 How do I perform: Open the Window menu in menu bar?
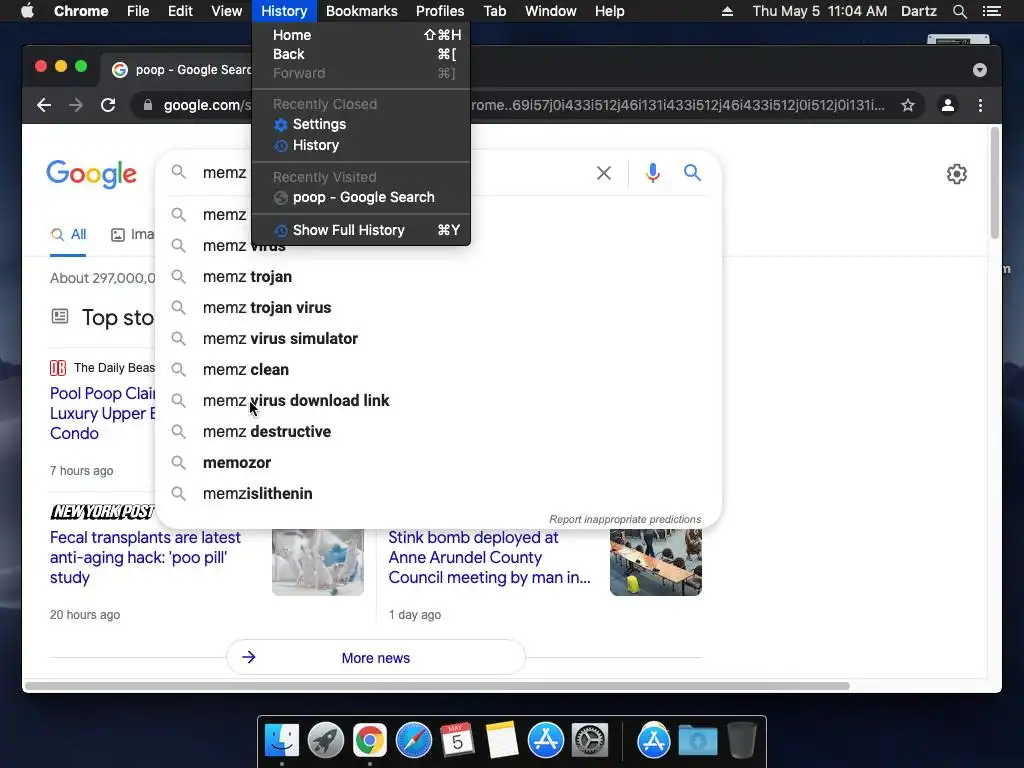pyautogui.click(x=551, y=11)
